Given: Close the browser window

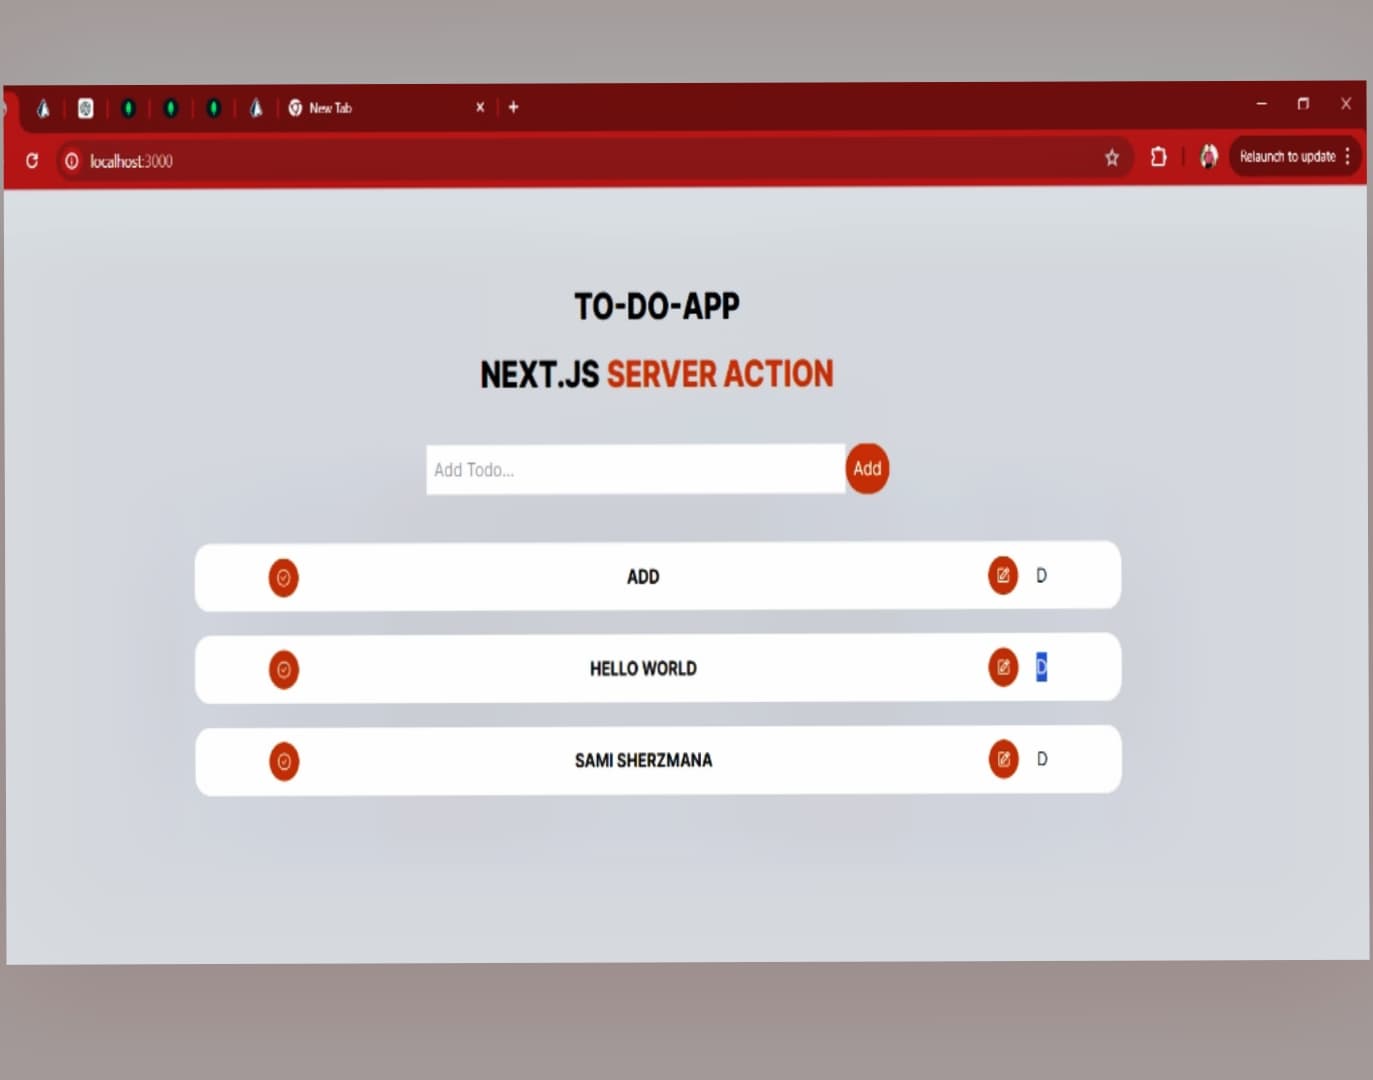Looking at the screenshot, I should pos(1346,103).
